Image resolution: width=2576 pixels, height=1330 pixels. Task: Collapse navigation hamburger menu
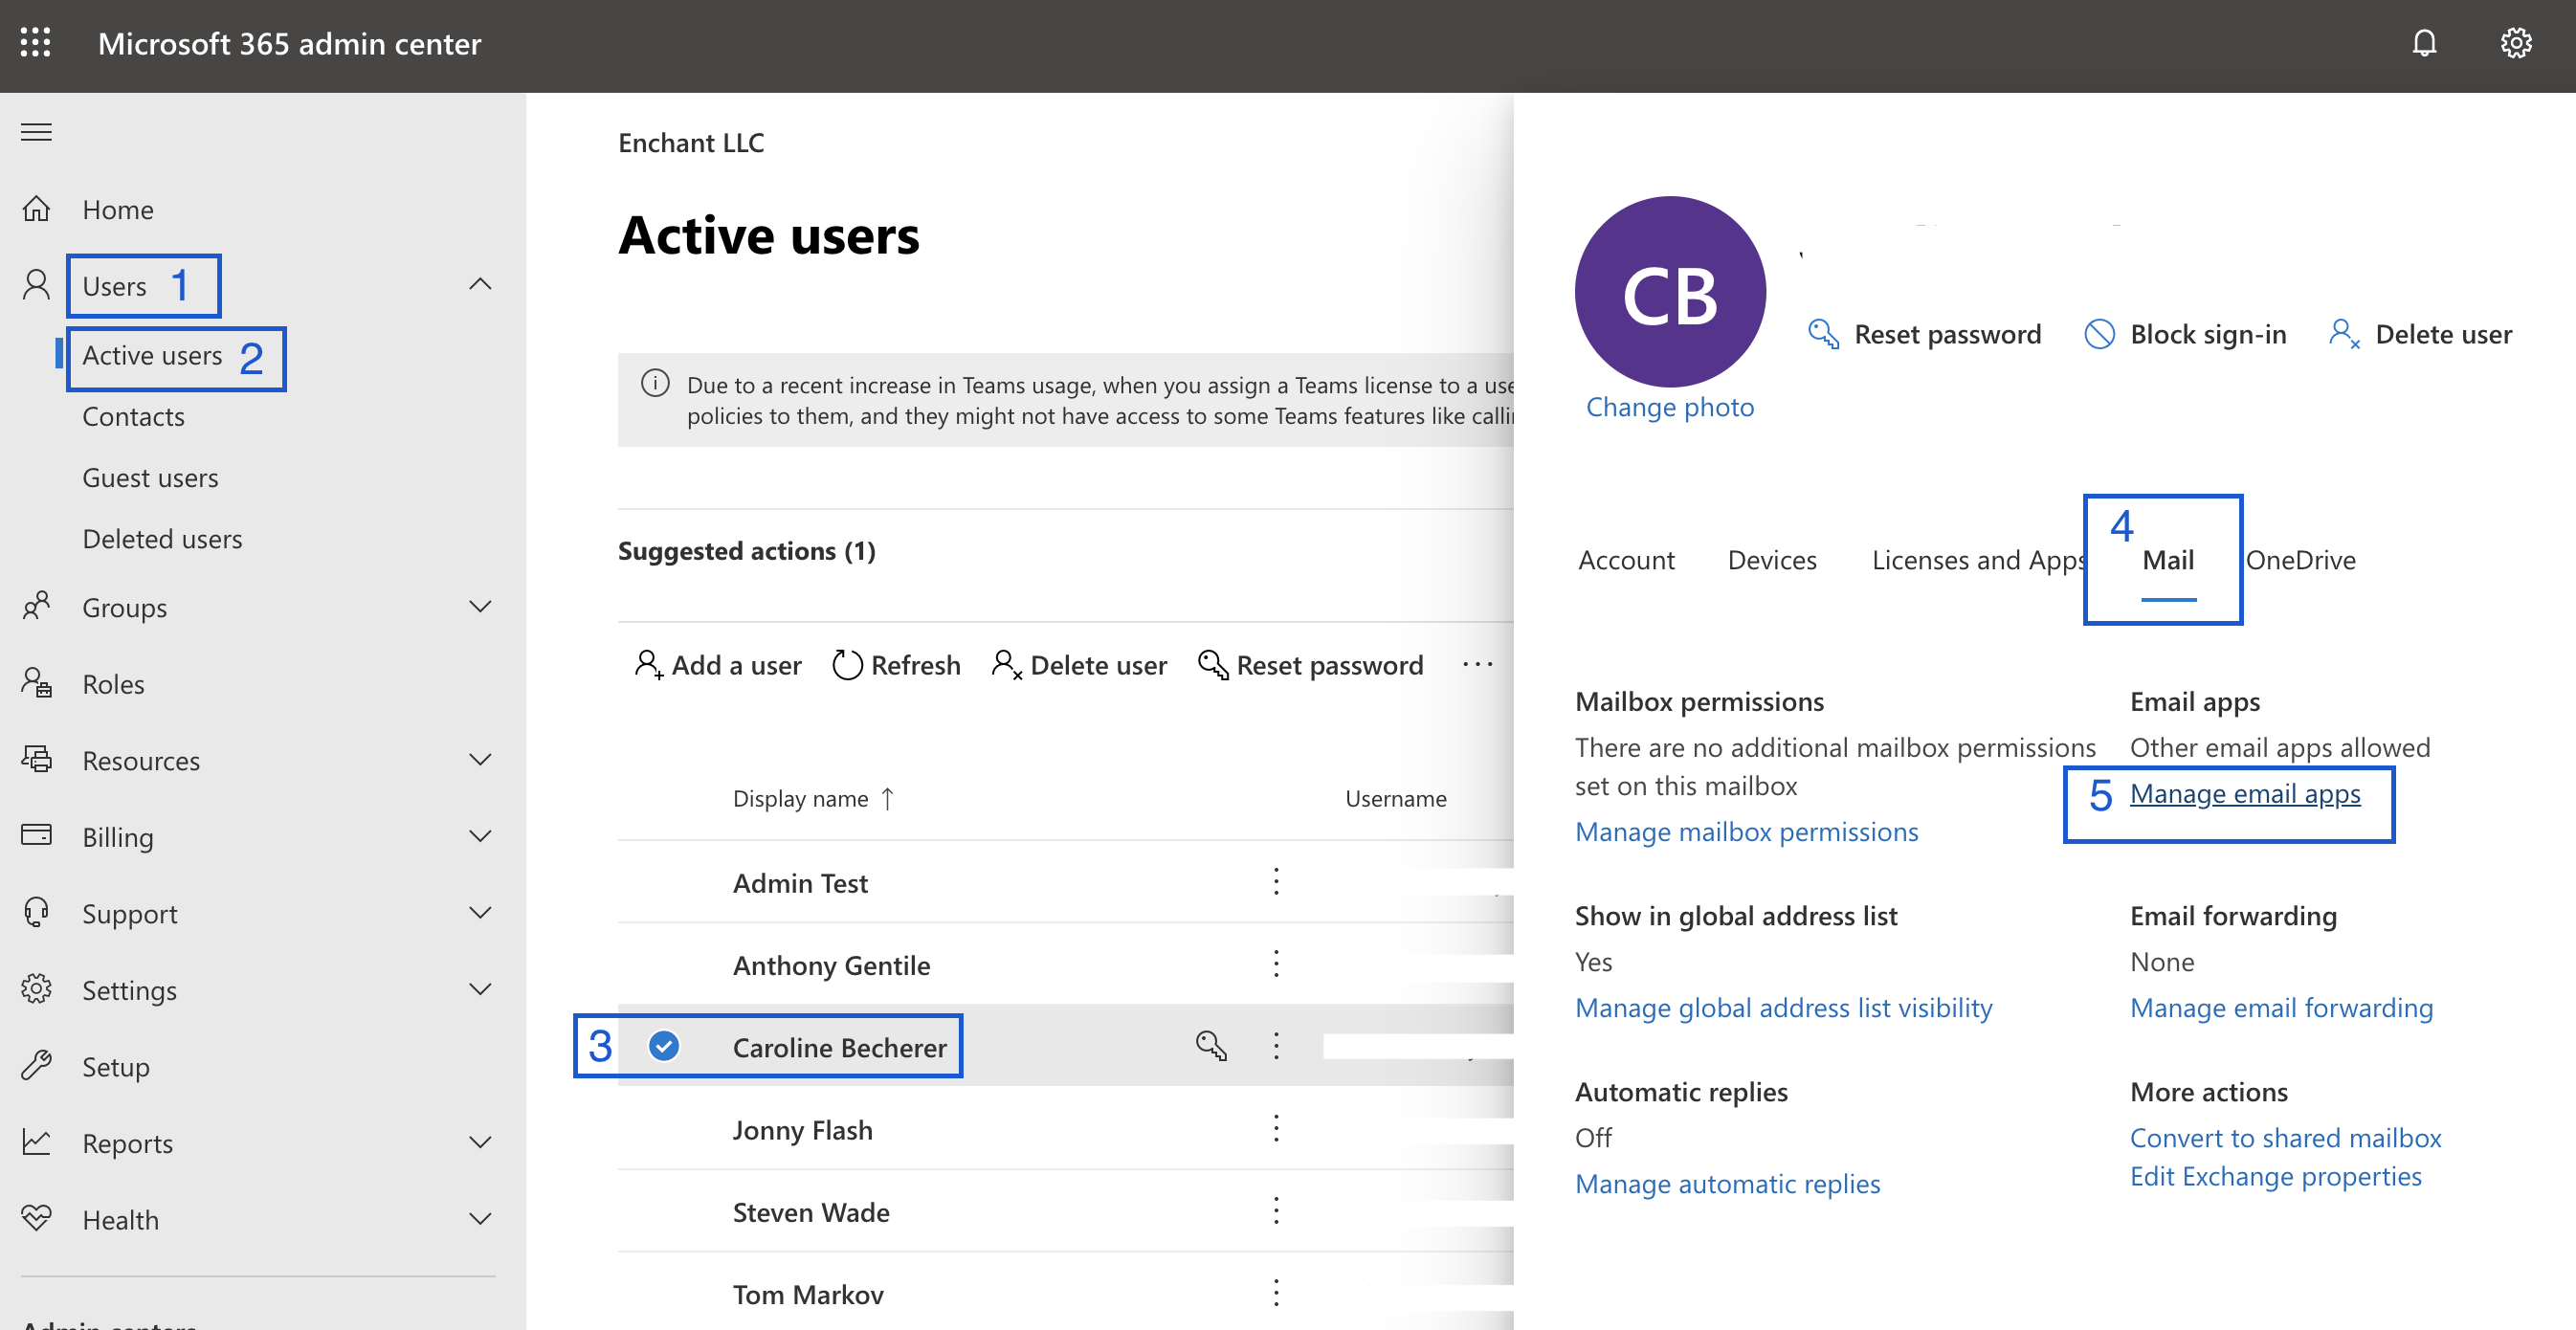click(x=36, y=132)
